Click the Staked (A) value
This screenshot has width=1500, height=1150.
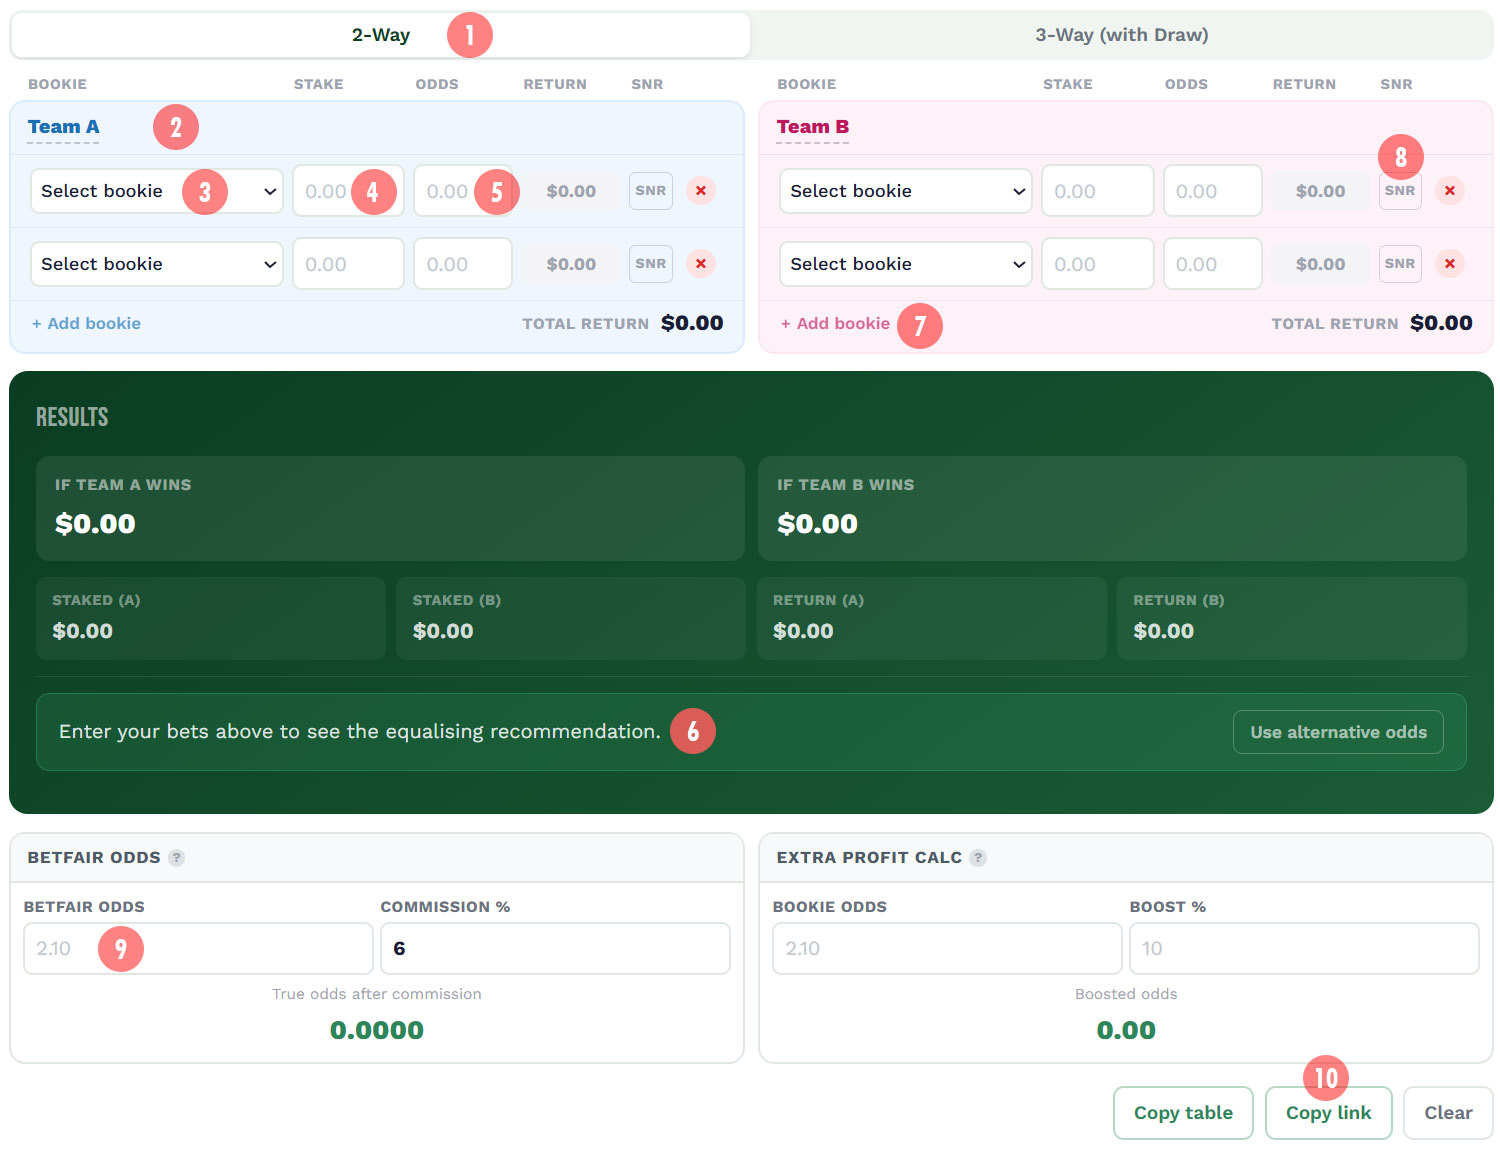[x=82, y=631]
